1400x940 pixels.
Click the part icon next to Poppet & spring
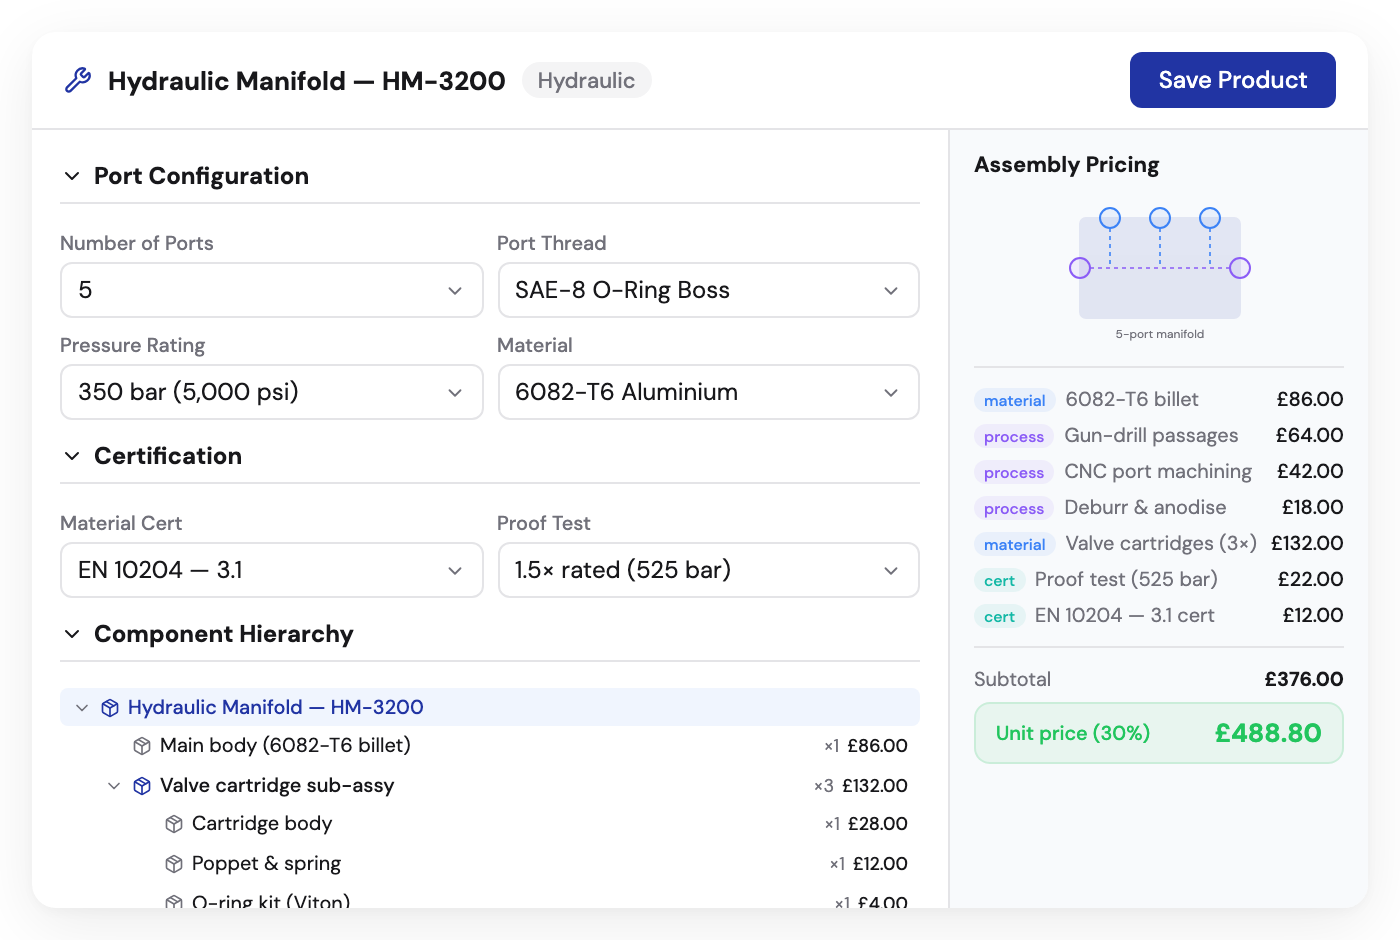click(x=173, y=863)
